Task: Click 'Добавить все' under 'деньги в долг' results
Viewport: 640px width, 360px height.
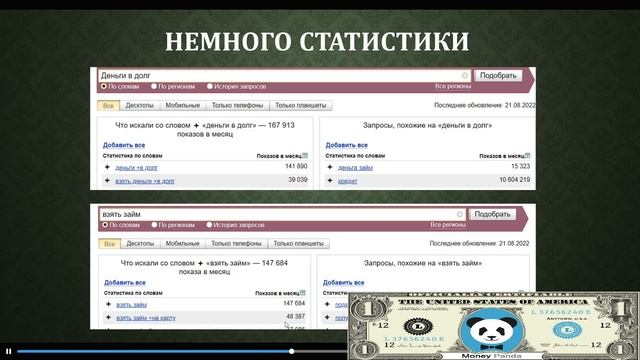Action: point(124,145)
